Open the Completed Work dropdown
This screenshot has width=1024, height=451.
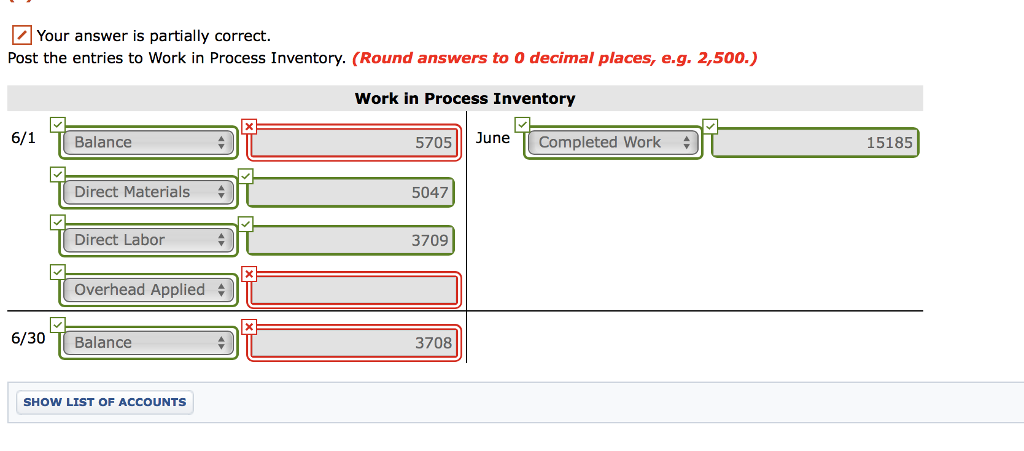(613, 142)
